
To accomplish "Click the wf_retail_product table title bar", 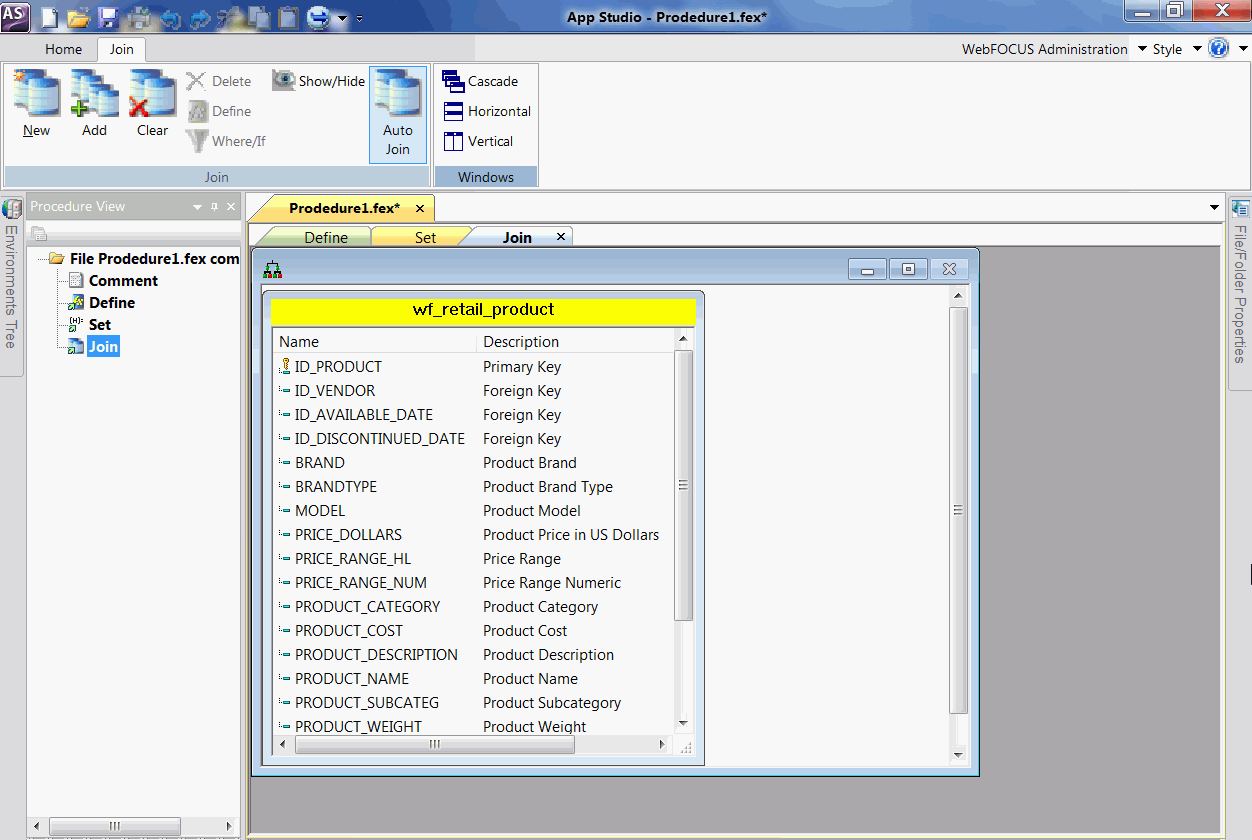I will click(483, 311).
